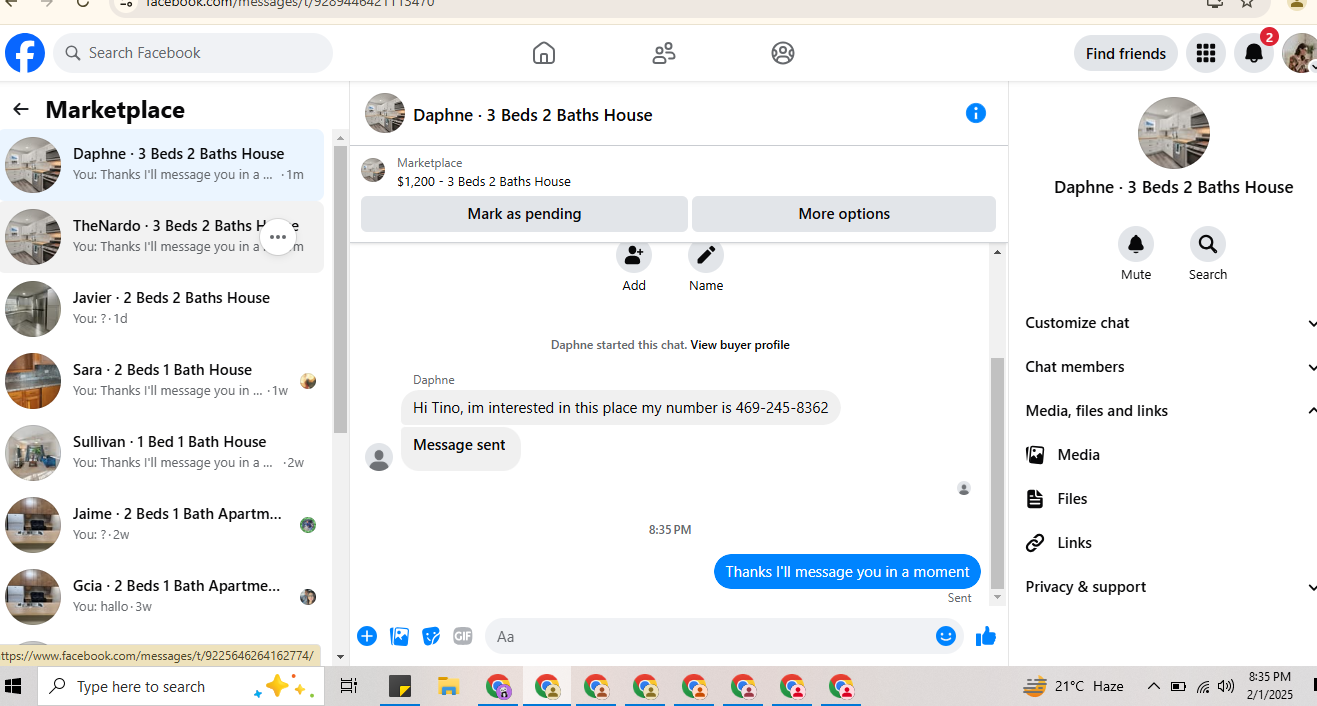The height and width of the screenshot is (706, 1317).
Task: Show hidden system tray icons
Action: 1153,686
